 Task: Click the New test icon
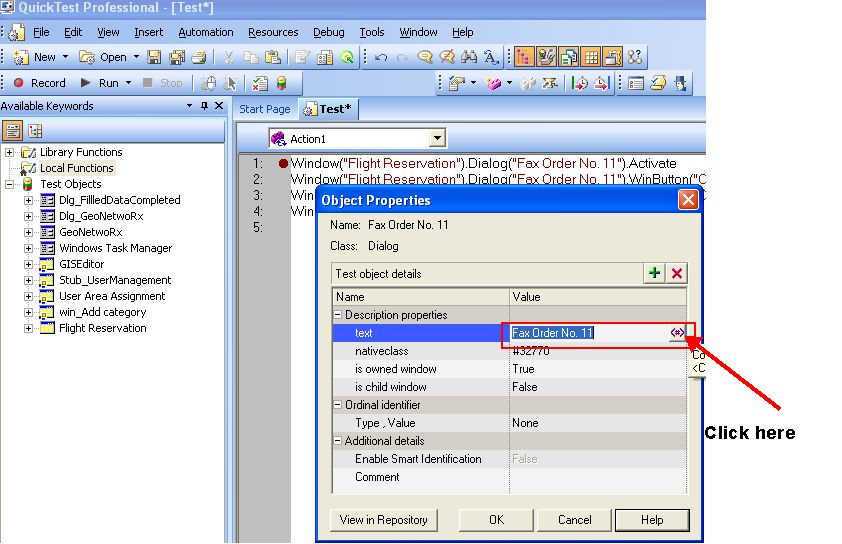pyautogui.click(x=21, y=57)
